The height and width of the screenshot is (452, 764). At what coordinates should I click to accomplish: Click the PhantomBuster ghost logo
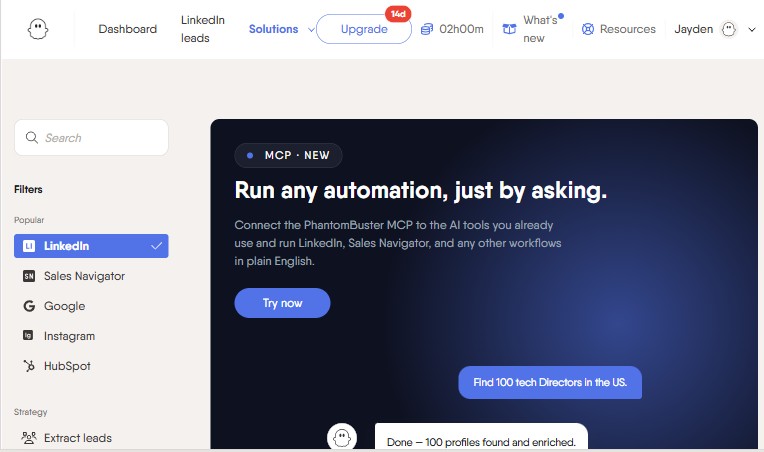[38, 29]
